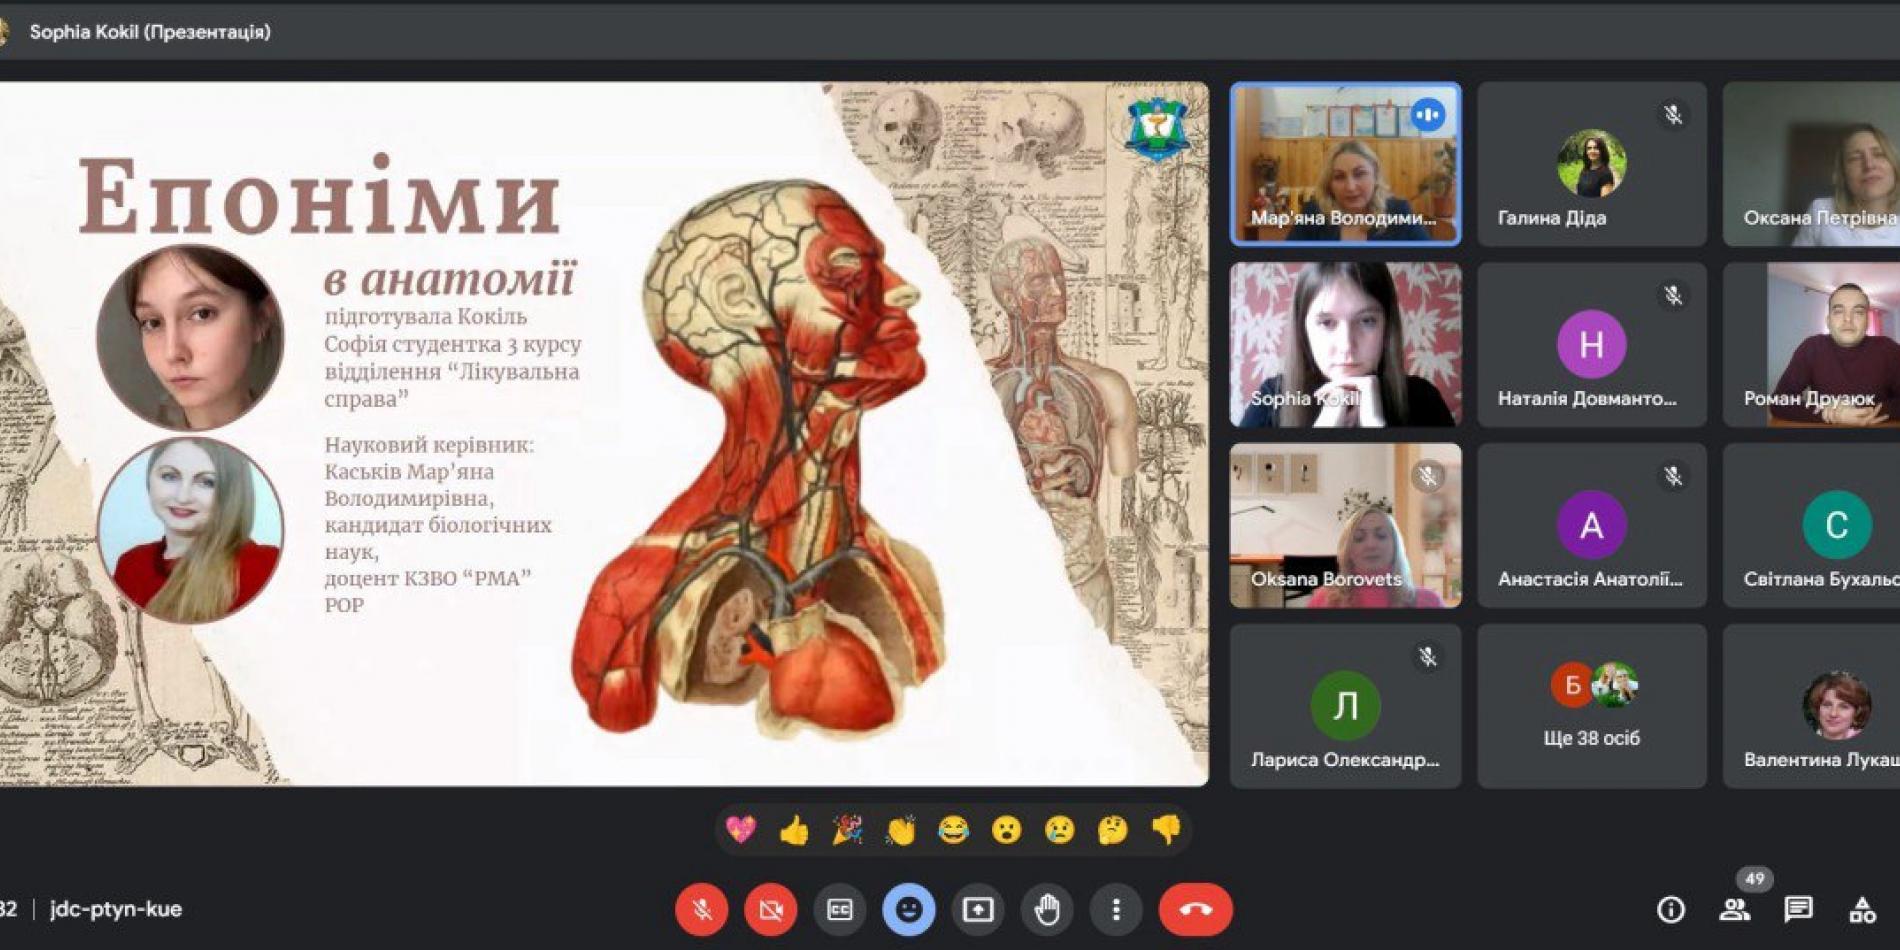1900x950 pixels.
Task: Select the Оксана Петрівна video tile
Action: click(1811, 164)
